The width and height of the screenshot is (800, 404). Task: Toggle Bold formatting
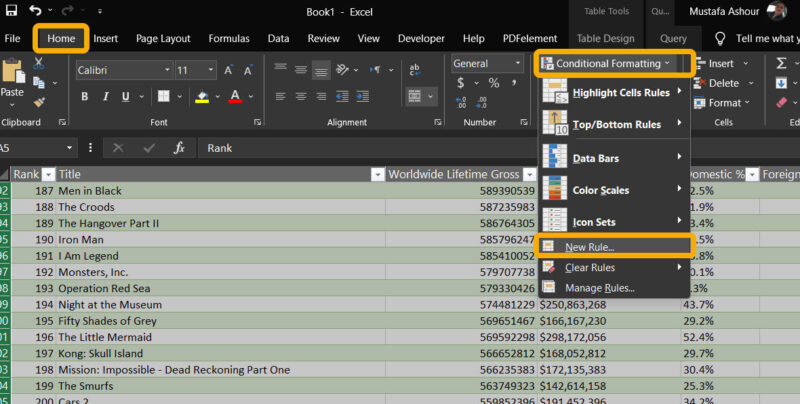85,96
